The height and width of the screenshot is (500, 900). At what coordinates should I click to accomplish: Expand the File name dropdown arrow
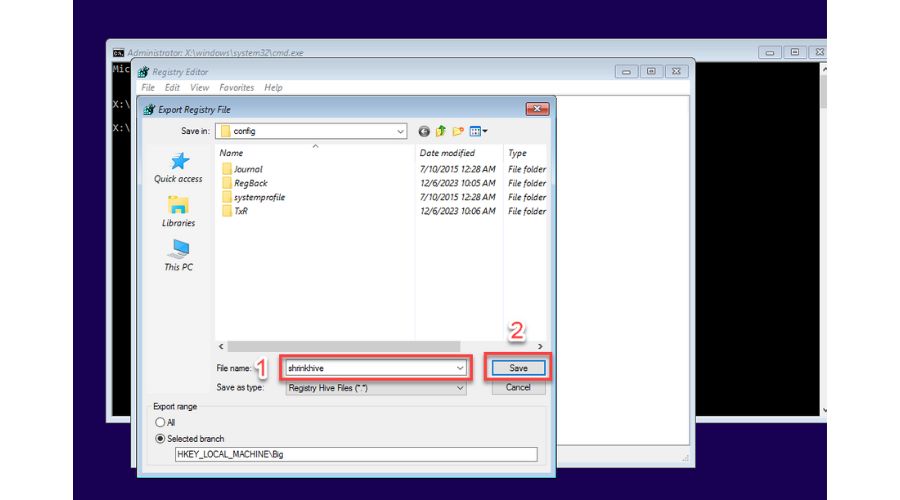point(460,368)
